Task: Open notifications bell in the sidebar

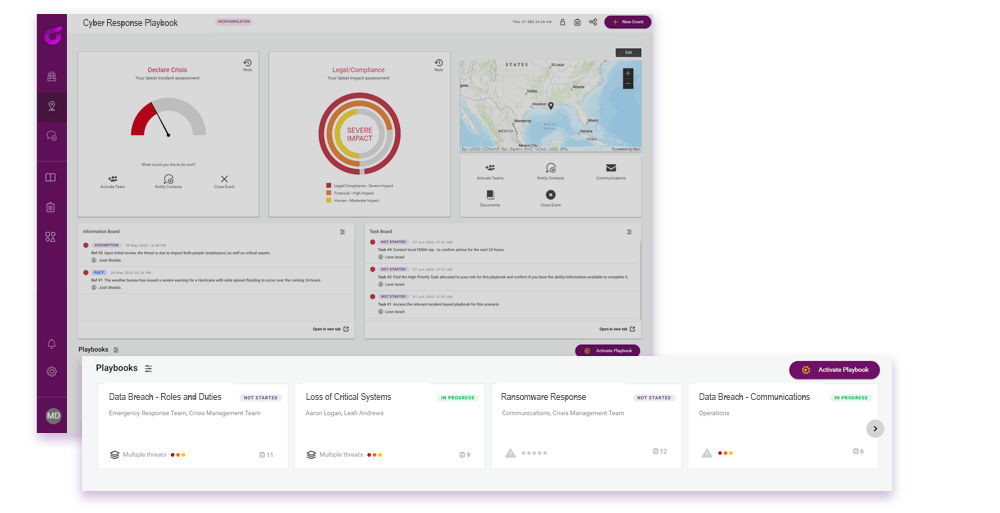Action: (x=52, y=343)
